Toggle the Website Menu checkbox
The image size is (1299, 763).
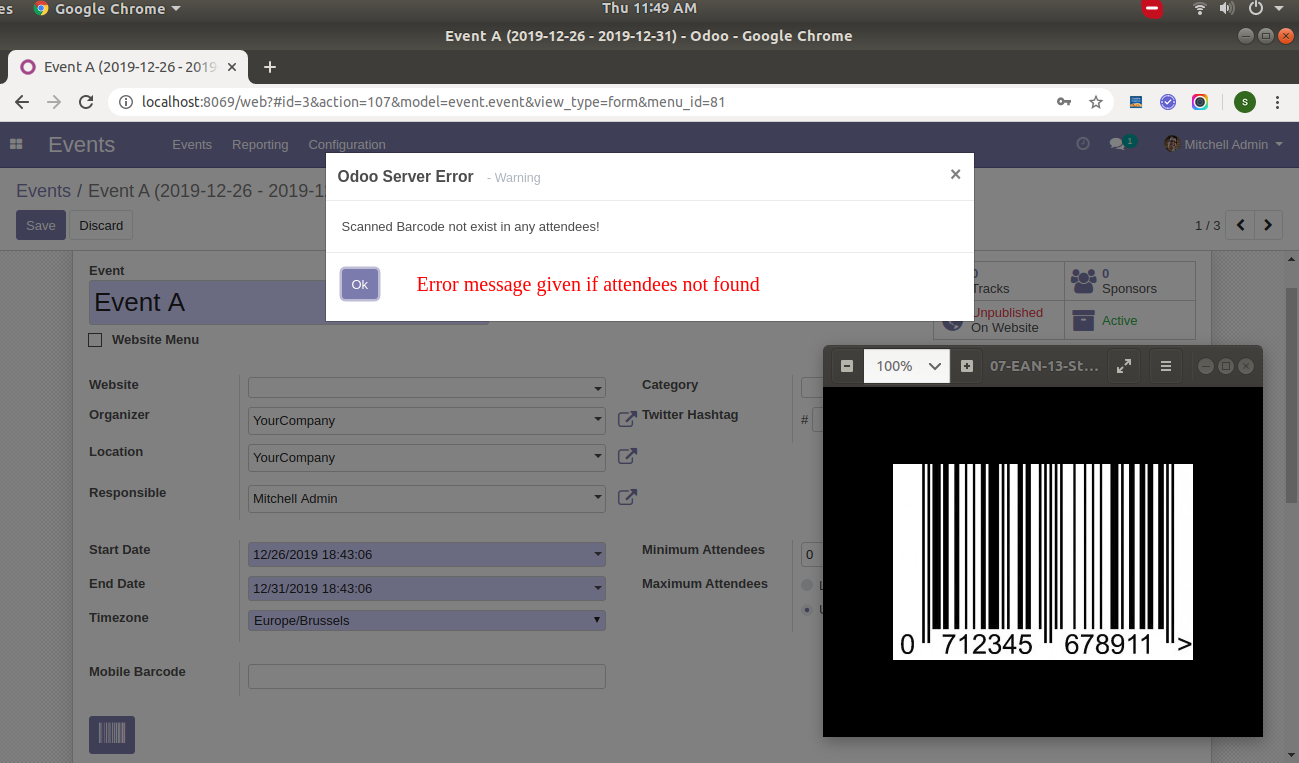(x=95, y=340)
